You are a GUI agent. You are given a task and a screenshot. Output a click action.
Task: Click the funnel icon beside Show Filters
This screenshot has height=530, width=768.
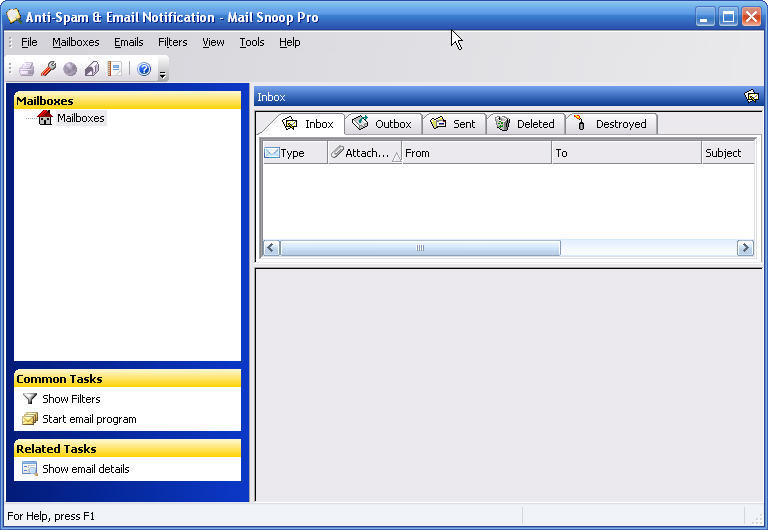tap(30, 398)
